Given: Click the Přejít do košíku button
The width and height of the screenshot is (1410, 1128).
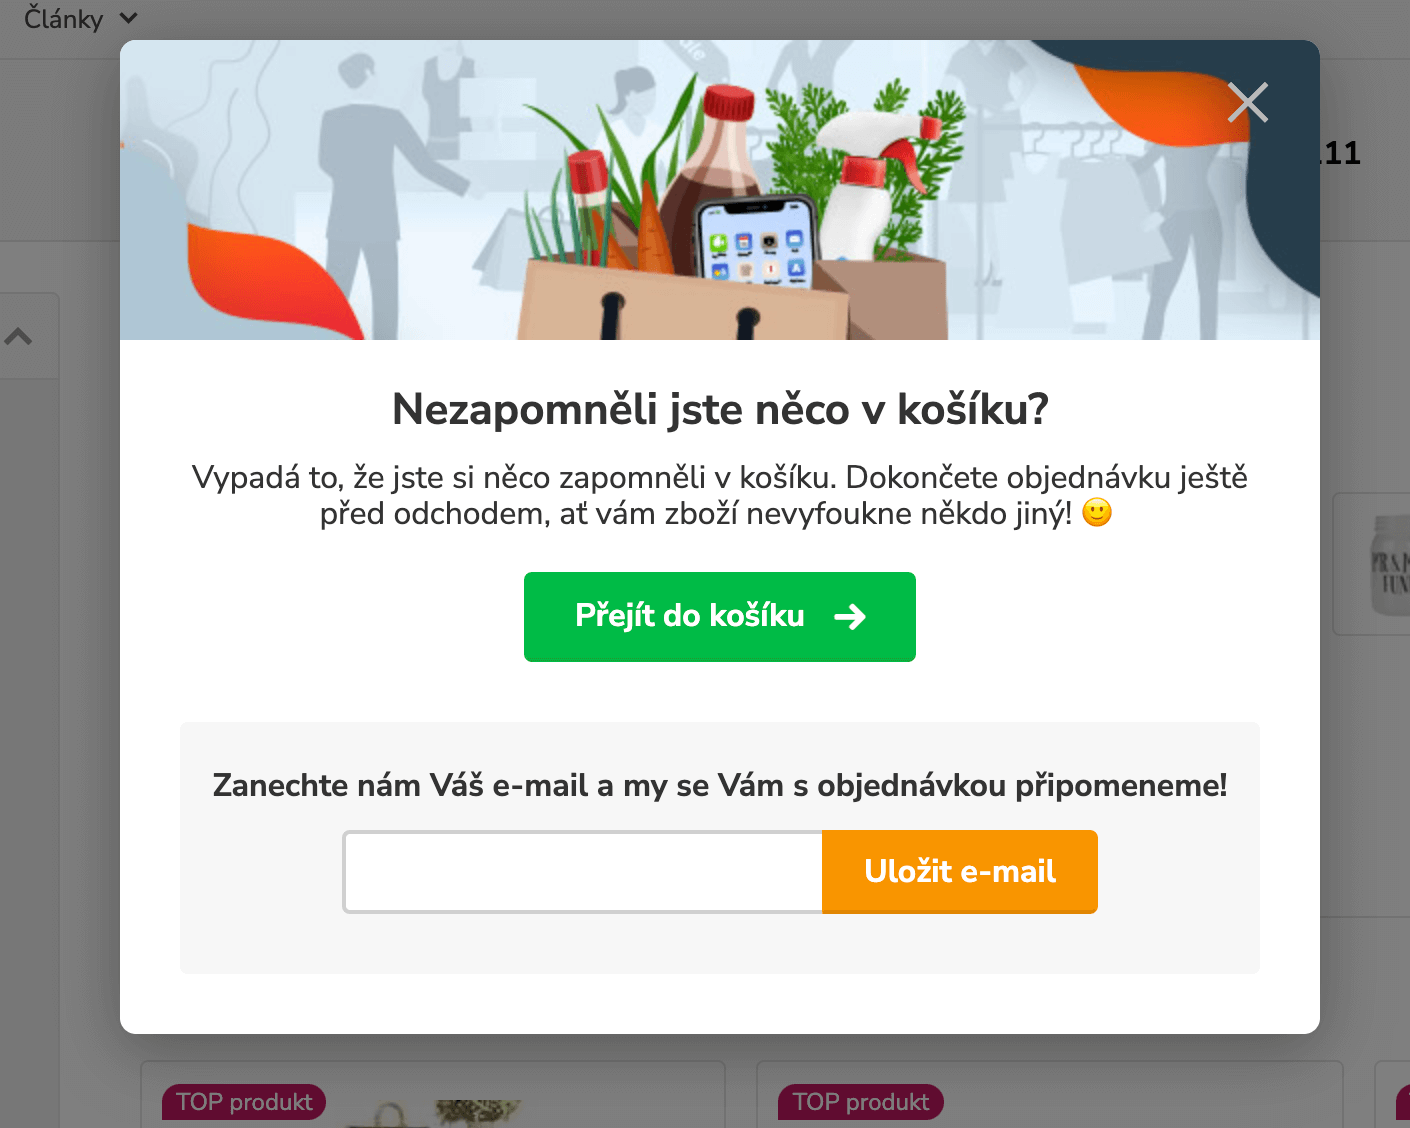Looking at the screenshot, I should pos(720,617).
